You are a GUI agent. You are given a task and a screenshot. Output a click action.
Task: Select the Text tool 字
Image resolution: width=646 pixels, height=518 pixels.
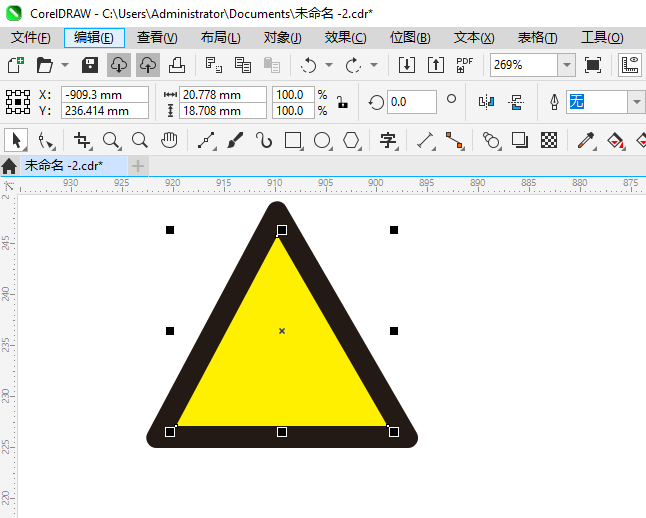tap(388, 141)
